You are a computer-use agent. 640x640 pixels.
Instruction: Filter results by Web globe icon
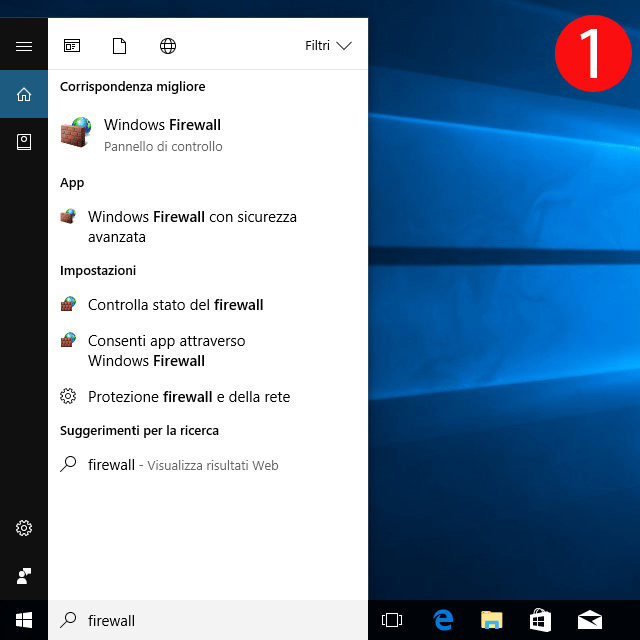click(x=168, y=46)
